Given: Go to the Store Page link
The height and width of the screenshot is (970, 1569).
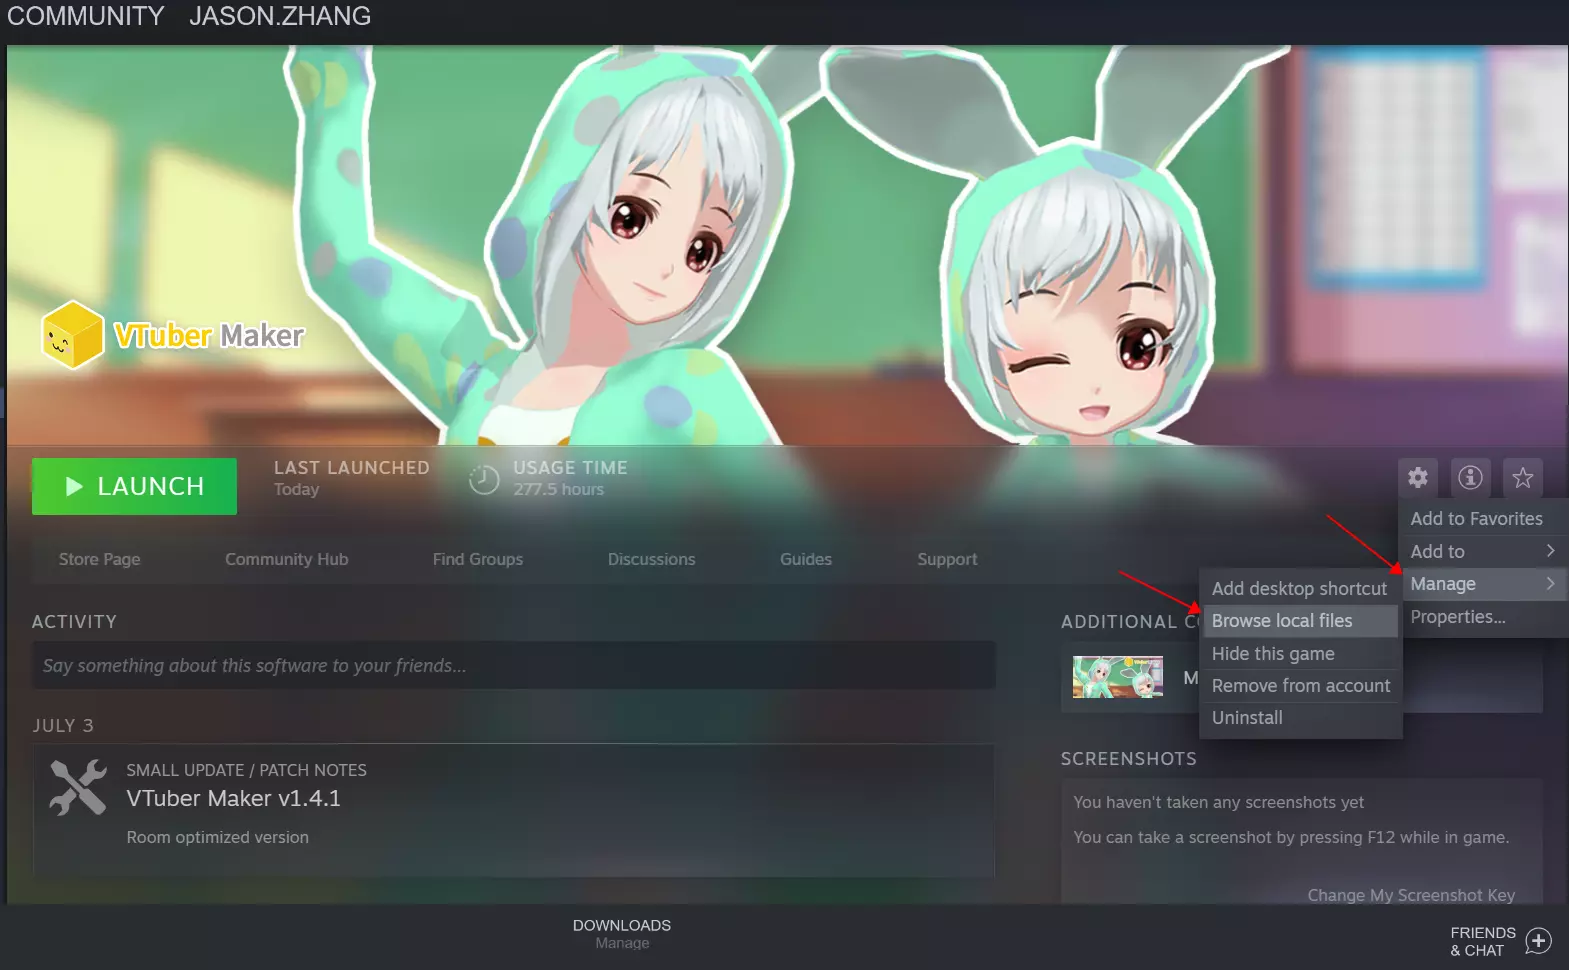Looking at the screenshot, I should tap(100, 559).
